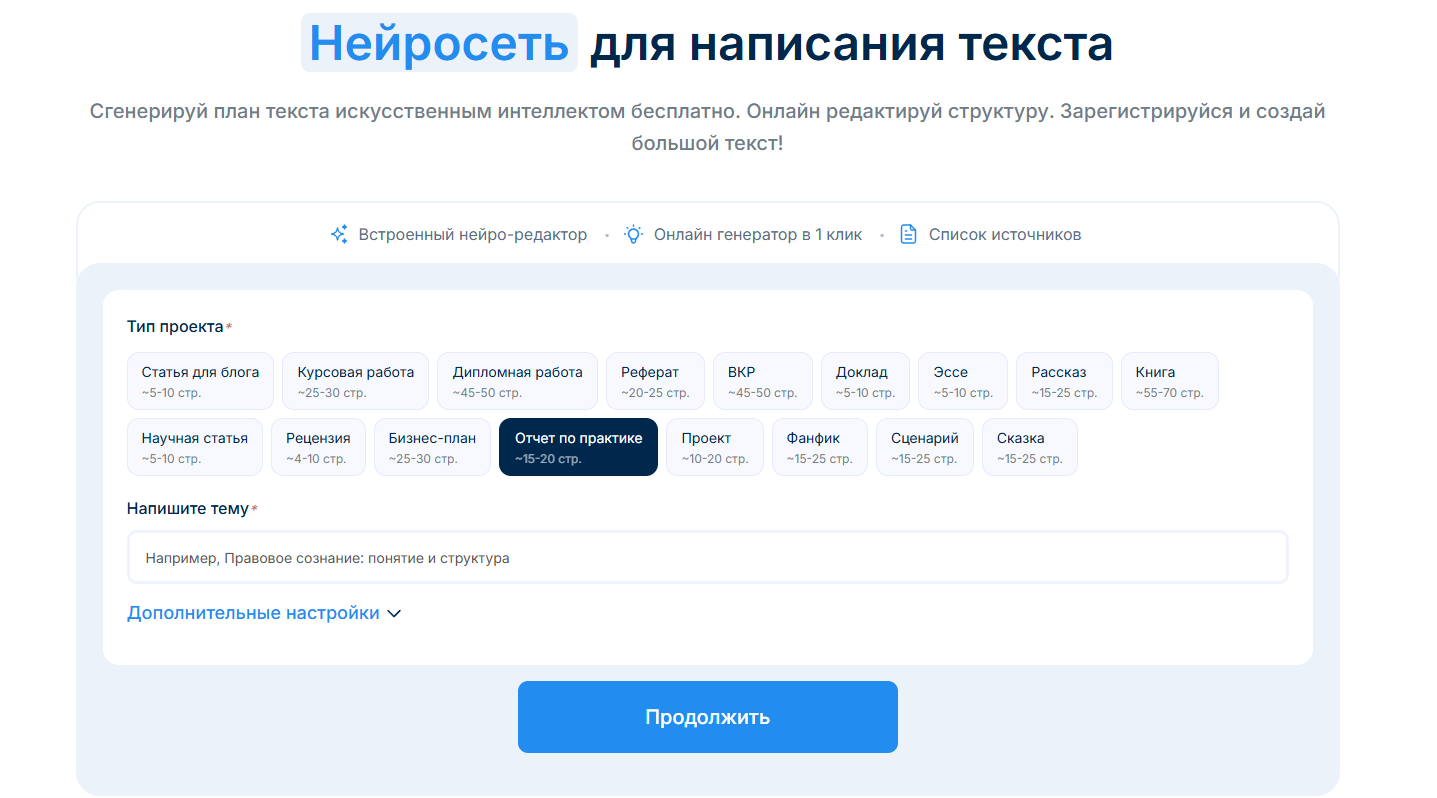Pick Доклад from the project types
Screen dimensions: 1437x798
pos(865,380)
